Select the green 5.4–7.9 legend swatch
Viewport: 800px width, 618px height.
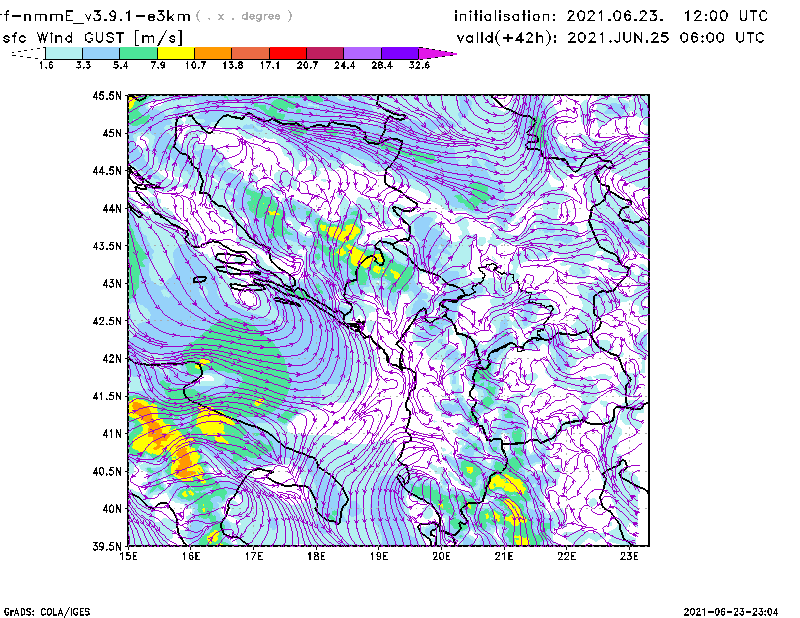pyautogui.click(x=139, y=53)
